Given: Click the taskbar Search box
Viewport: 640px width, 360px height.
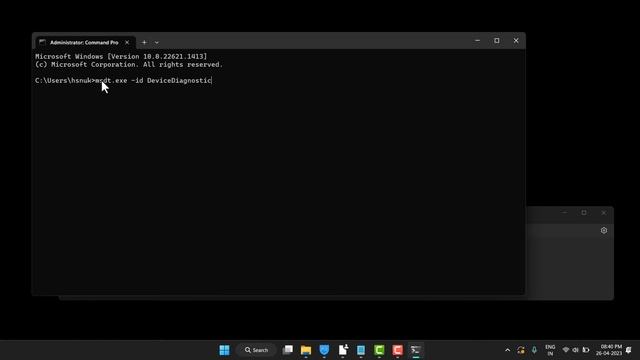Looking at the screenshot, I should click(256, 350).
